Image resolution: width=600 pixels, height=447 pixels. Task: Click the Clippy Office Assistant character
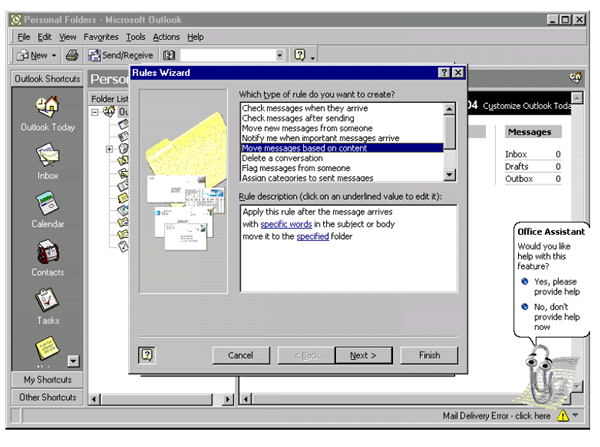[540, 373]
